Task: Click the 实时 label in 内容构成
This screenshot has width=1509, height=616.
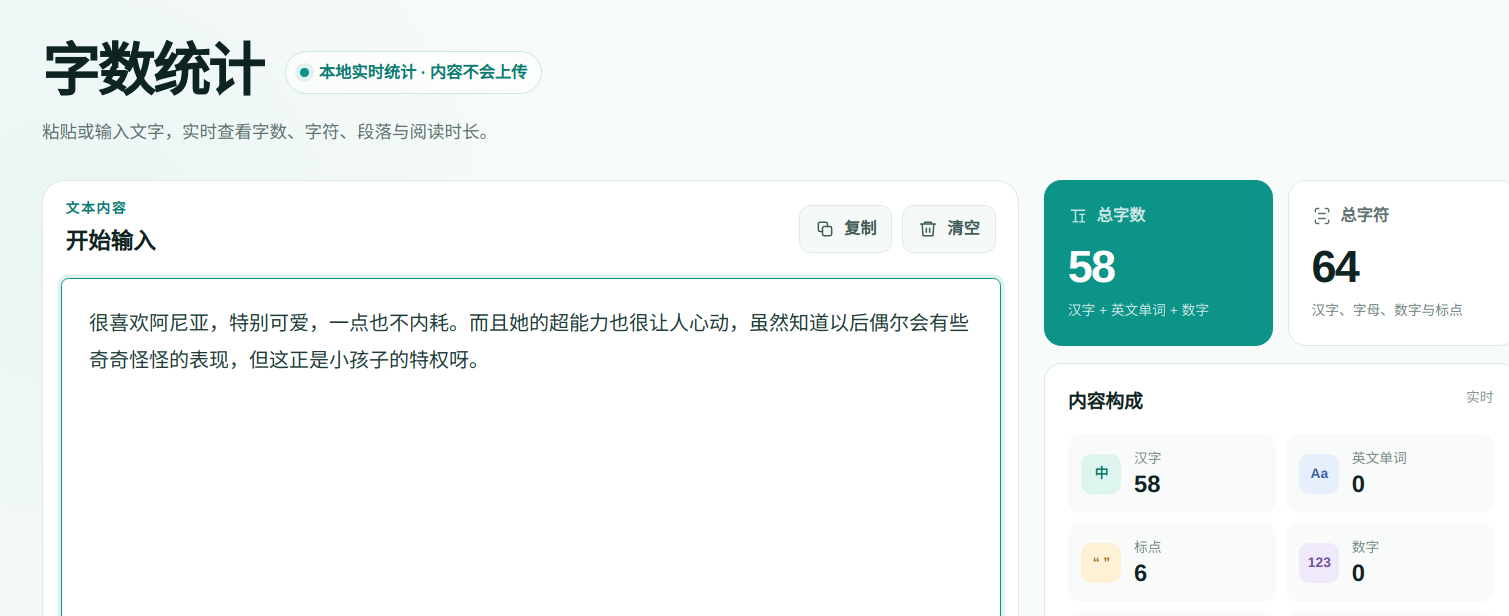Action: (x=1479, y=397)
